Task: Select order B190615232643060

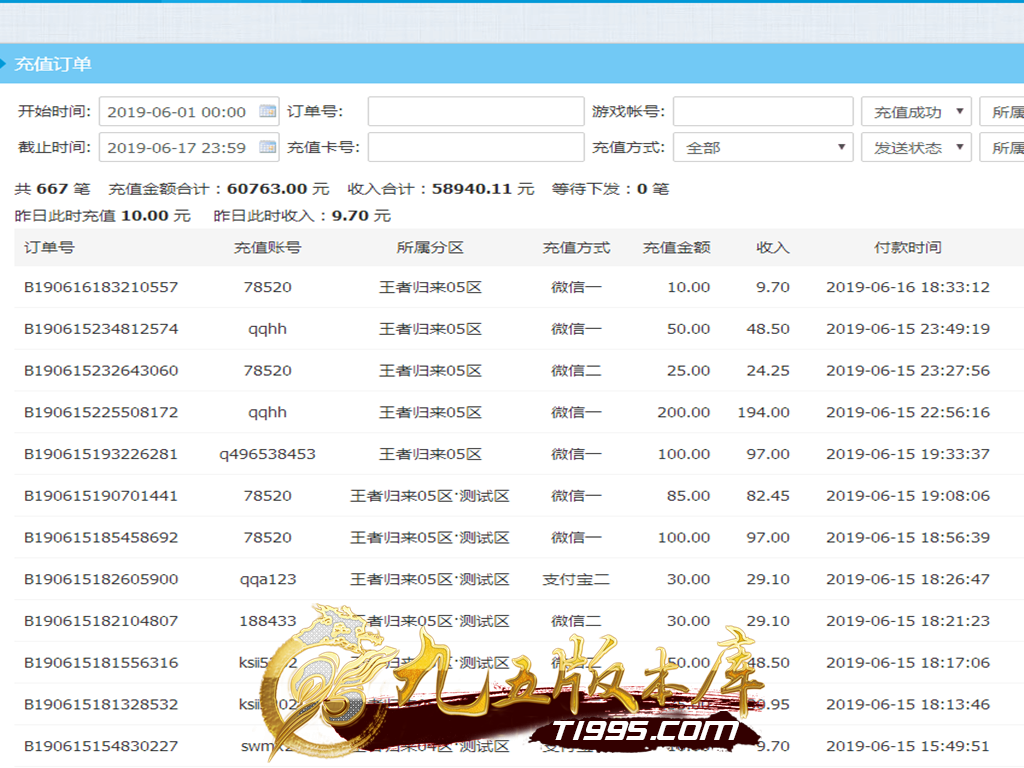Action: pyautogui.click(x=101, y=370)
